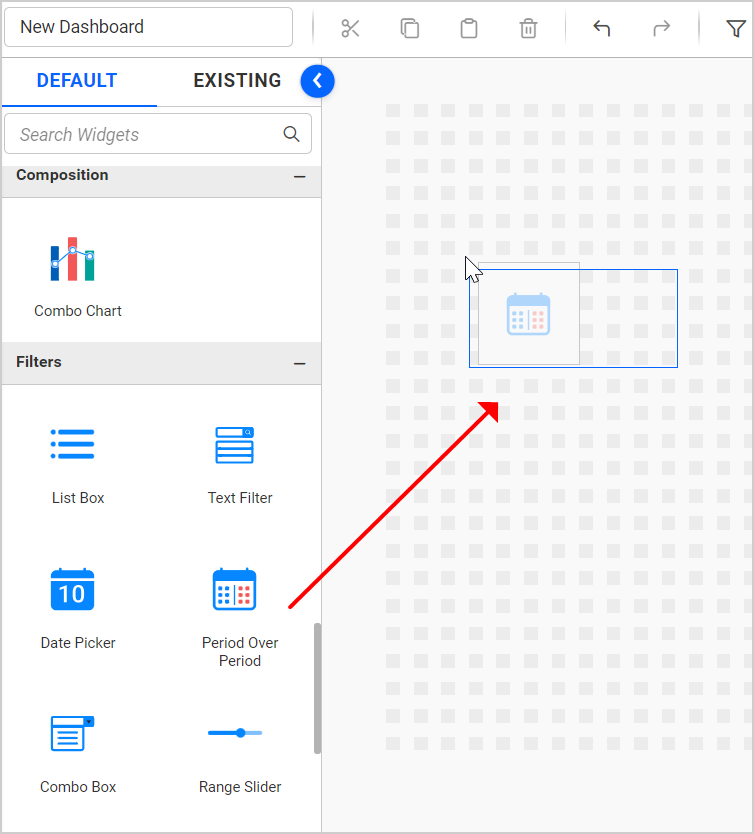Click the Paste clipboard icon

pyautogui.click(x=469, y=28)
